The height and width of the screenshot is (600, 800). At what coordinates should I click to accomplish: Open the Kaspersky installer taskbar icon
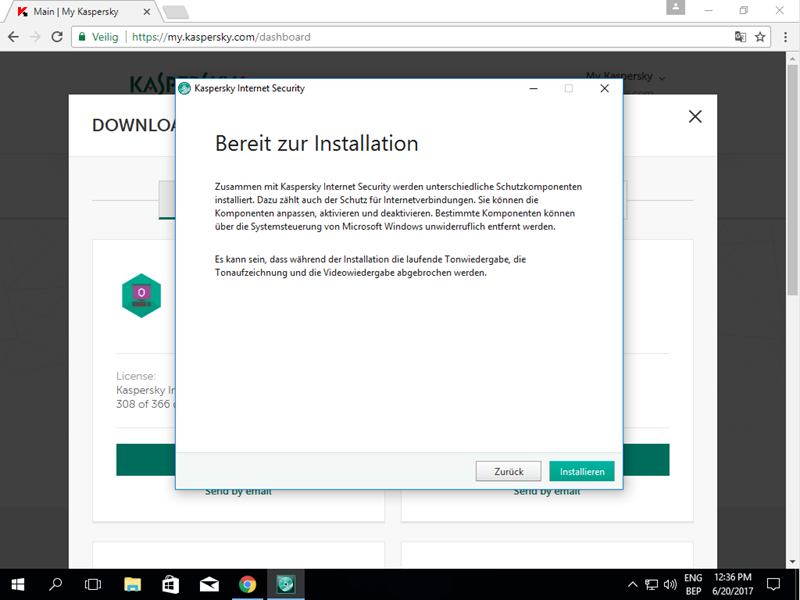(286, 584)
